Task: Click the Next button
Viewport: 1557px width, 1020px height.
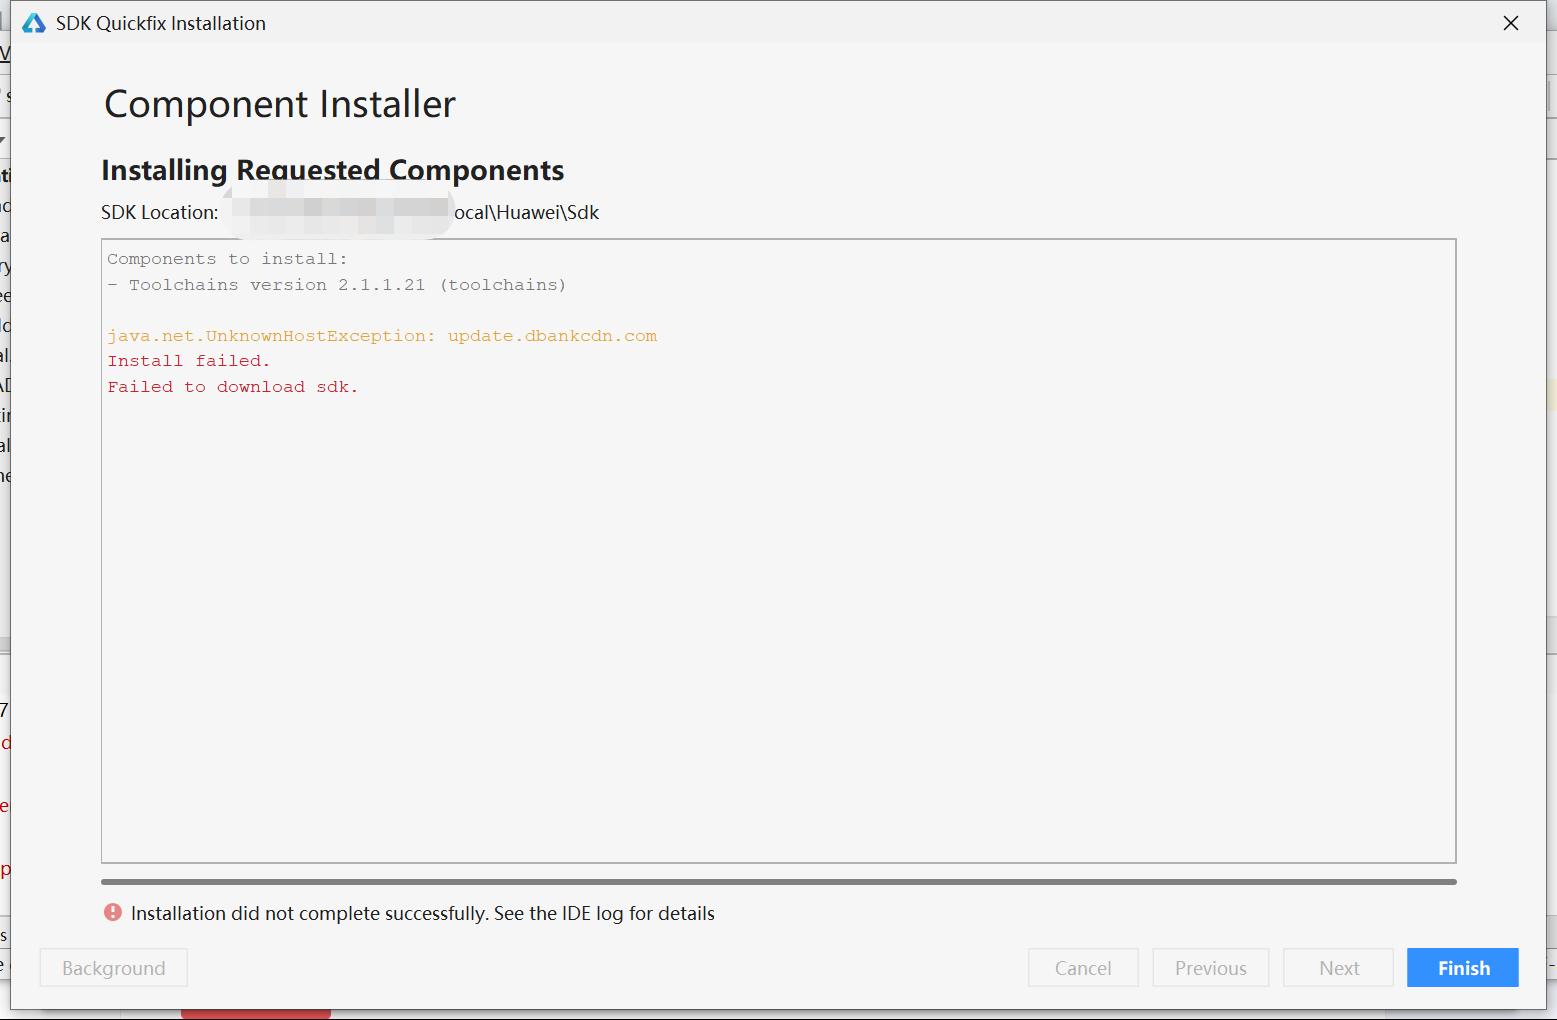Action: point(1338,967)
